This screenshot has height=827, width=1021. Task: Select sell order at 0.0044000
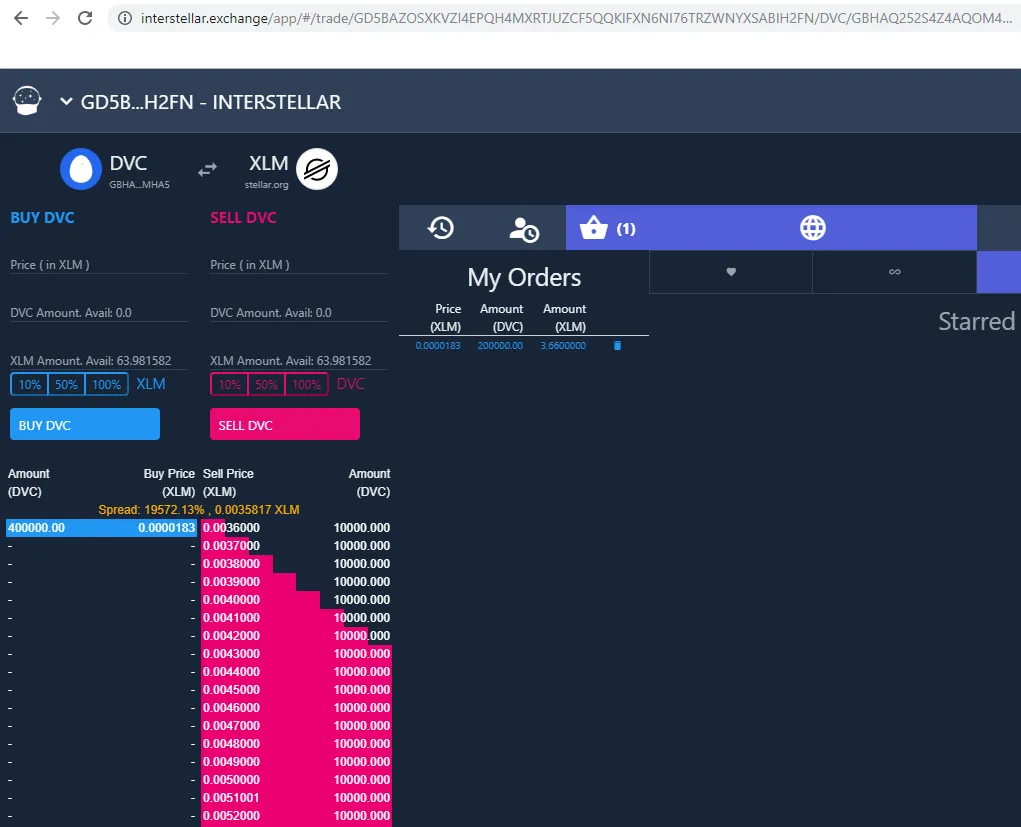point(296,672)
